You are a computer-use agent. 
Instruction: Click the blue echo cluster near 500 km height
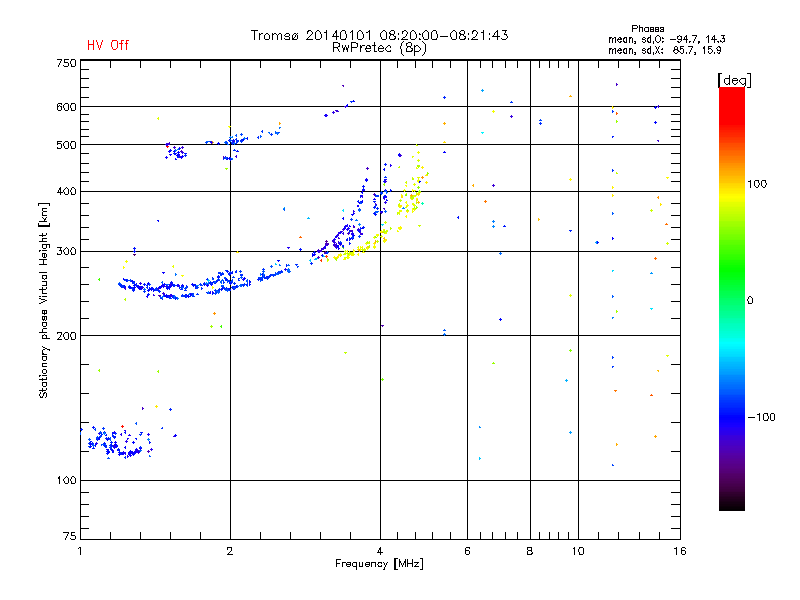(177, 152)
